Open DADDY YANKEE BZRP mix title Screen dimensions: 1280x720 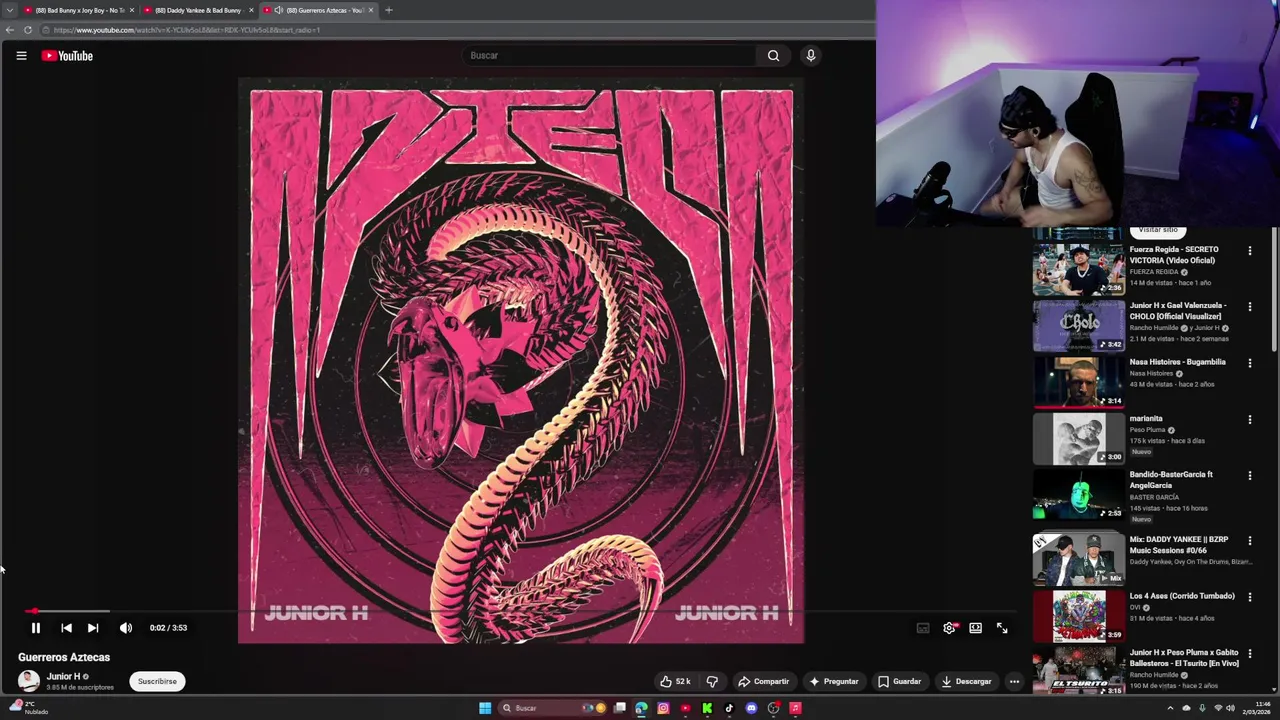(x=1179, y=545)
